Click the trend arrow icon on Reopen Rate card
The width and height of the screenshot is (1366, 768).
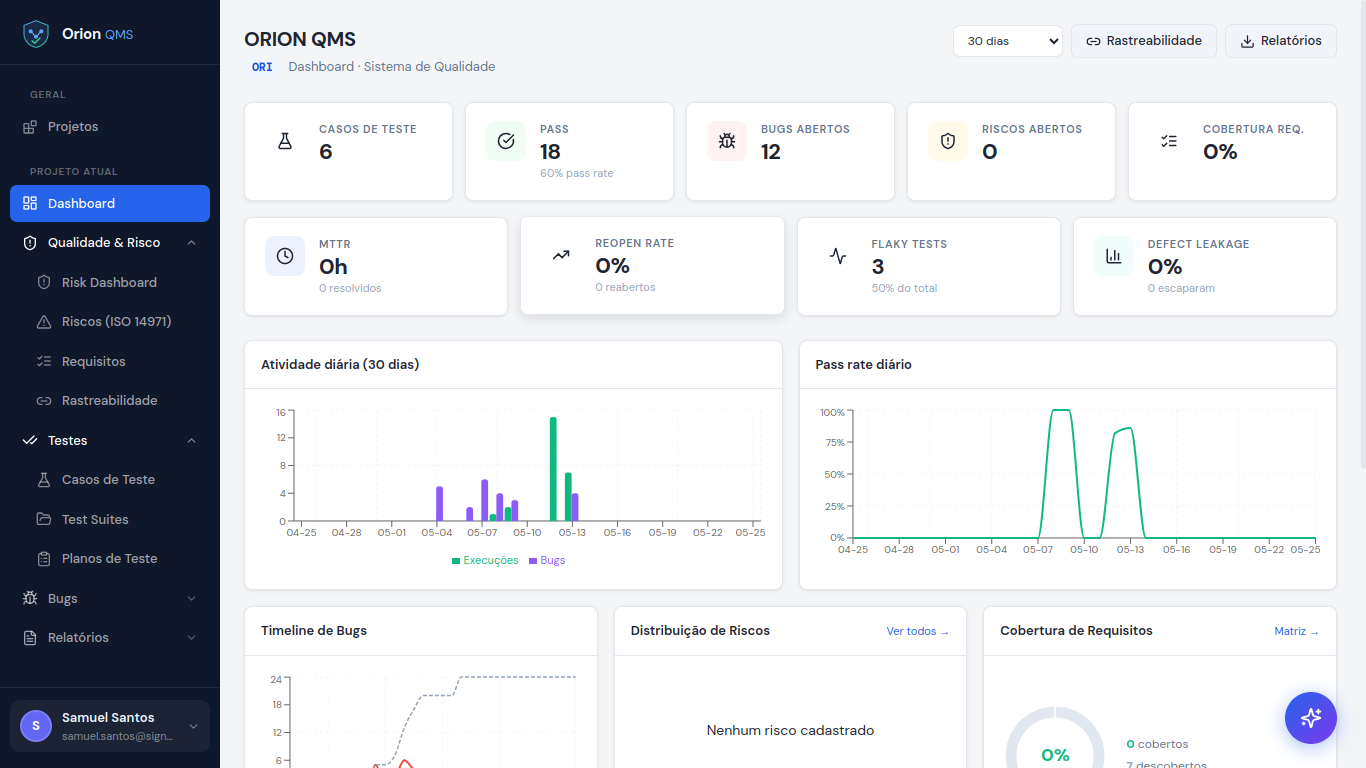click(x=561, y=255)
